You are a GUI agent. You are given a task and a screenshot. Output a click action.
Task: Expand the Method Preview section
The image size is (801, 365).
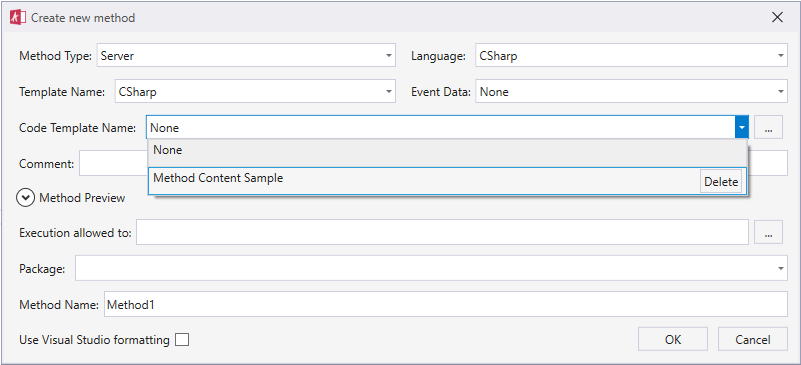[x=25, y=198]
